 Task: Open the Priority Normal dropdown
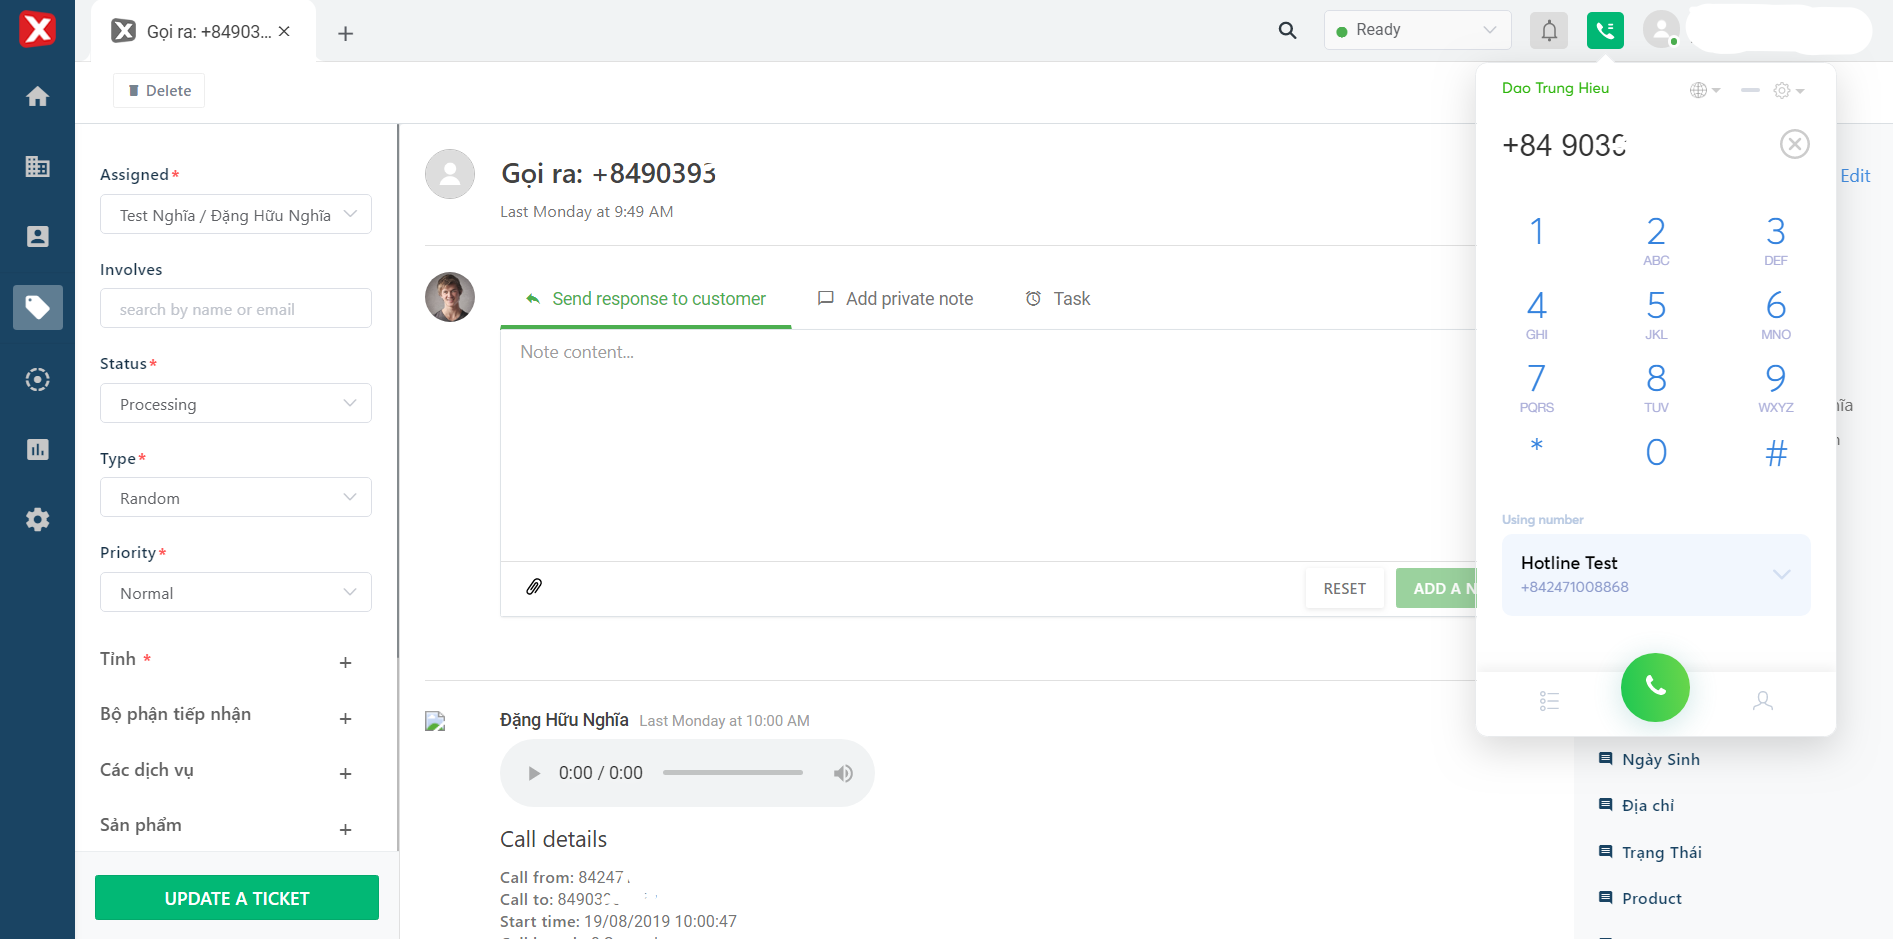click(236, 593)
